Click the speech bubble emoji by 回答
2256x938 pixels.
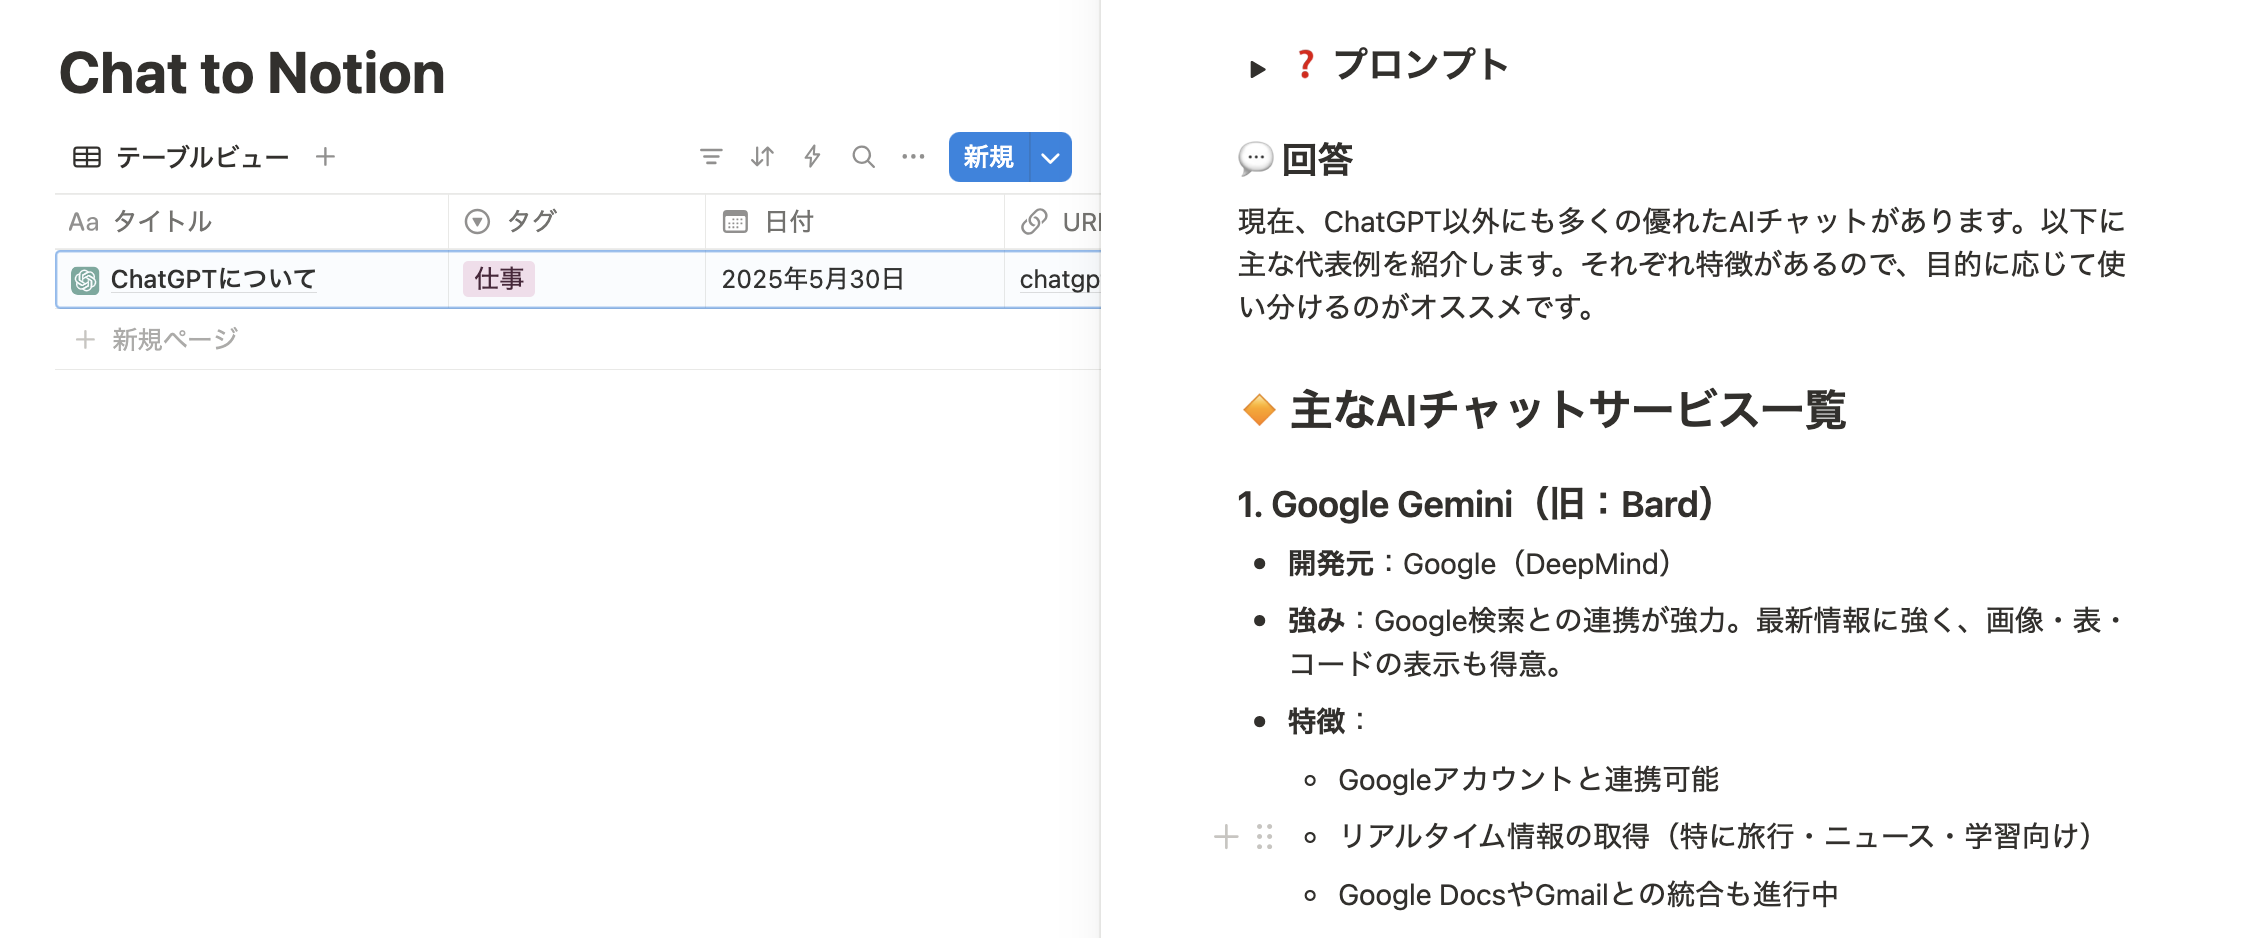tap(1255, 159)
